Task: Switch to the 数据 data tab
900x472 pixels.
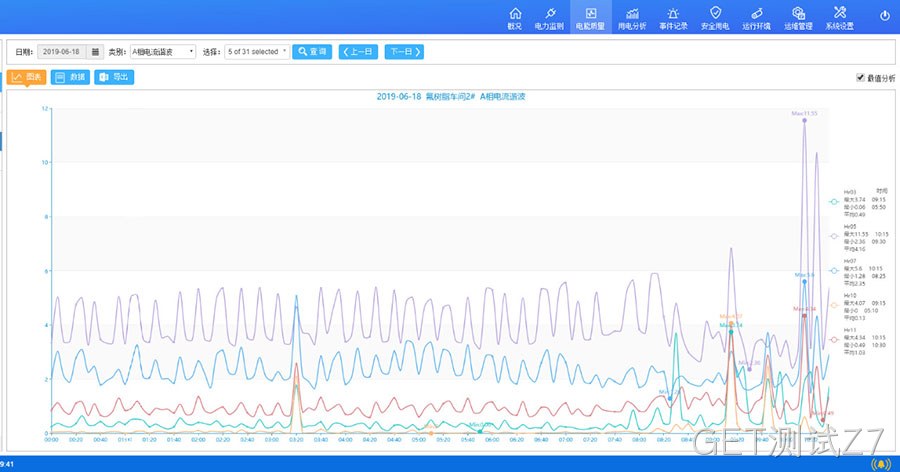Action: pos(70,77)
